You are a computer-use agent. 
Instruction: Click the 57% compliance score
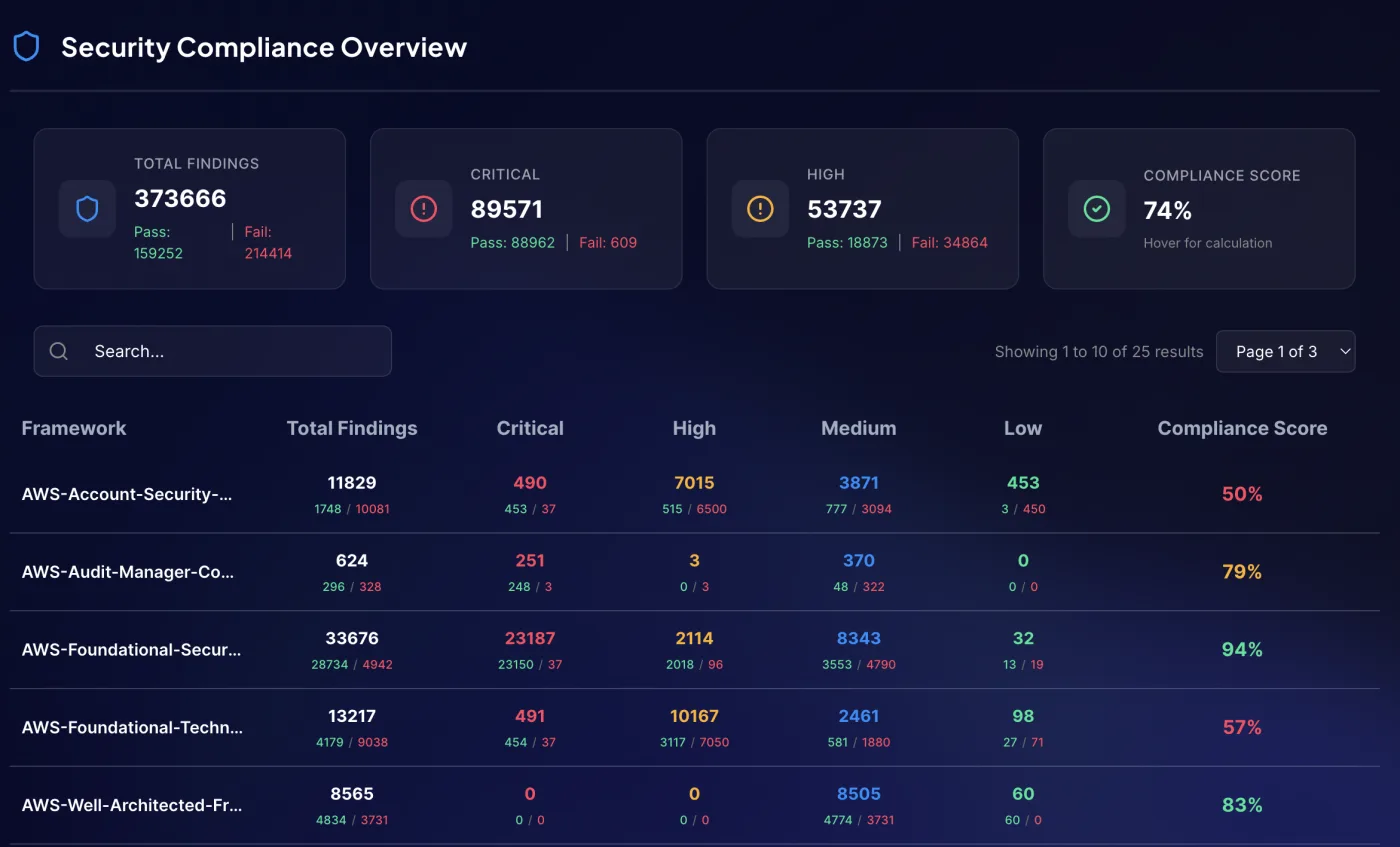pos(1242,728)
